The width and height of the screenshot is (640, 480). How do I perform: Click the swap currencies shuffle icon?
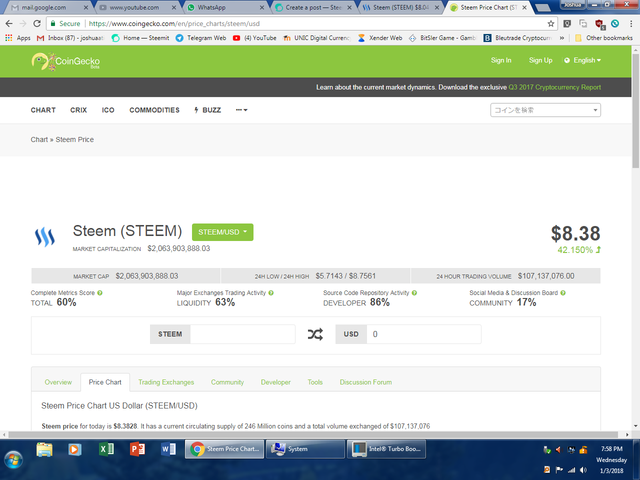[315, 334]
